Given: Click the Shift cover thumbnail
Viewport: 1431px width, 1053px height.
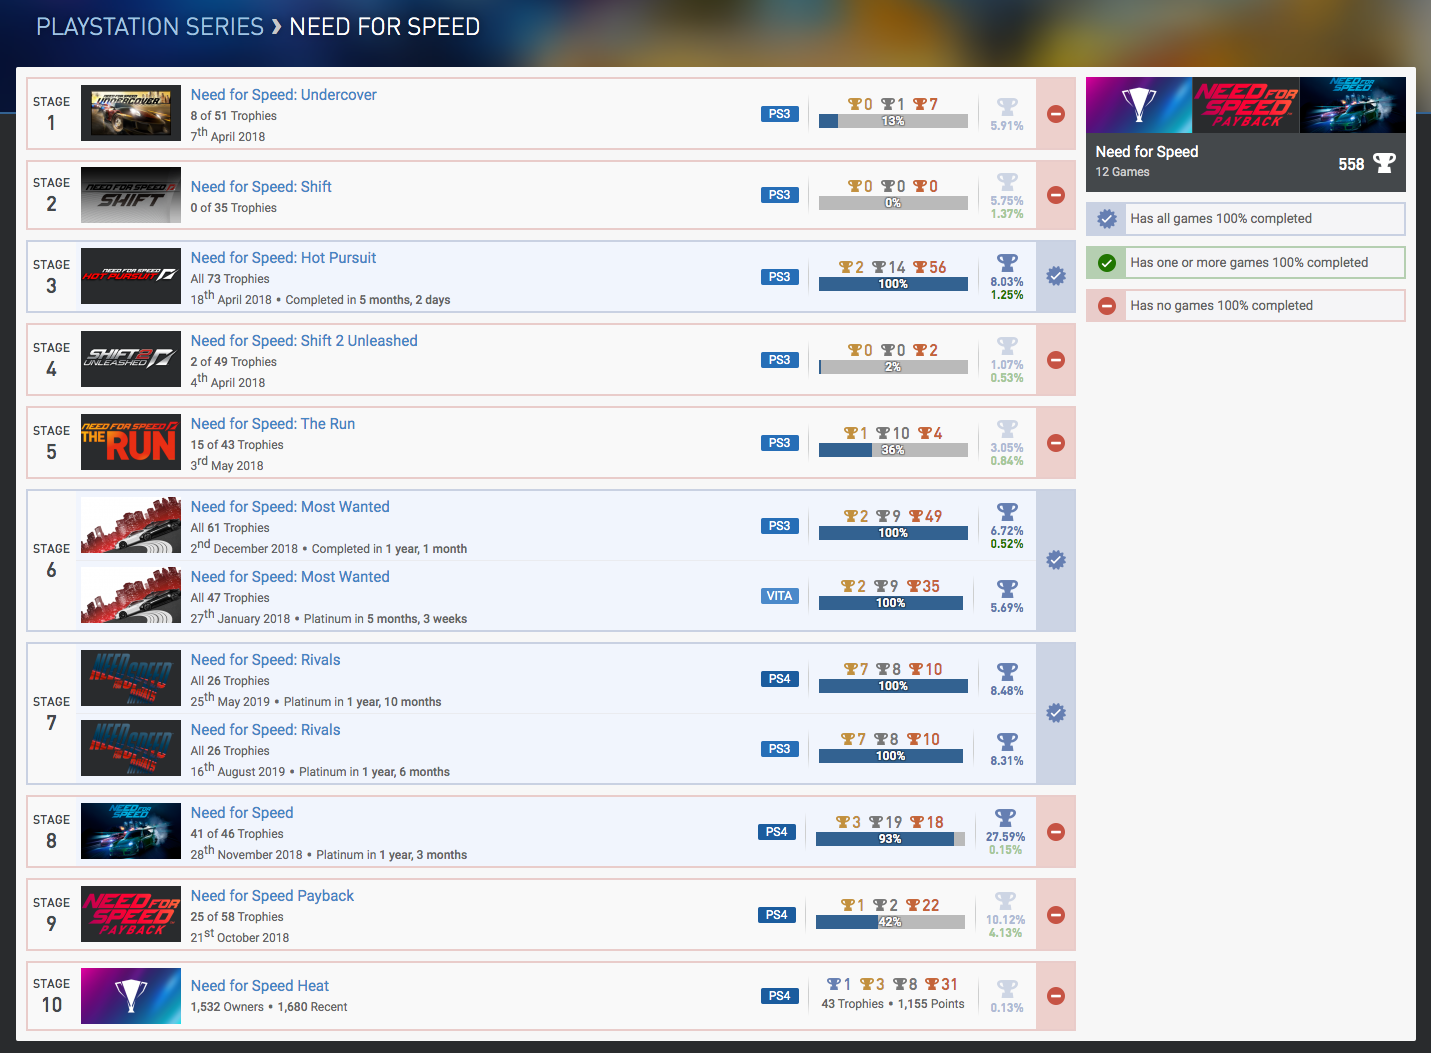Looking at the screenshot, I should [131, 195].
